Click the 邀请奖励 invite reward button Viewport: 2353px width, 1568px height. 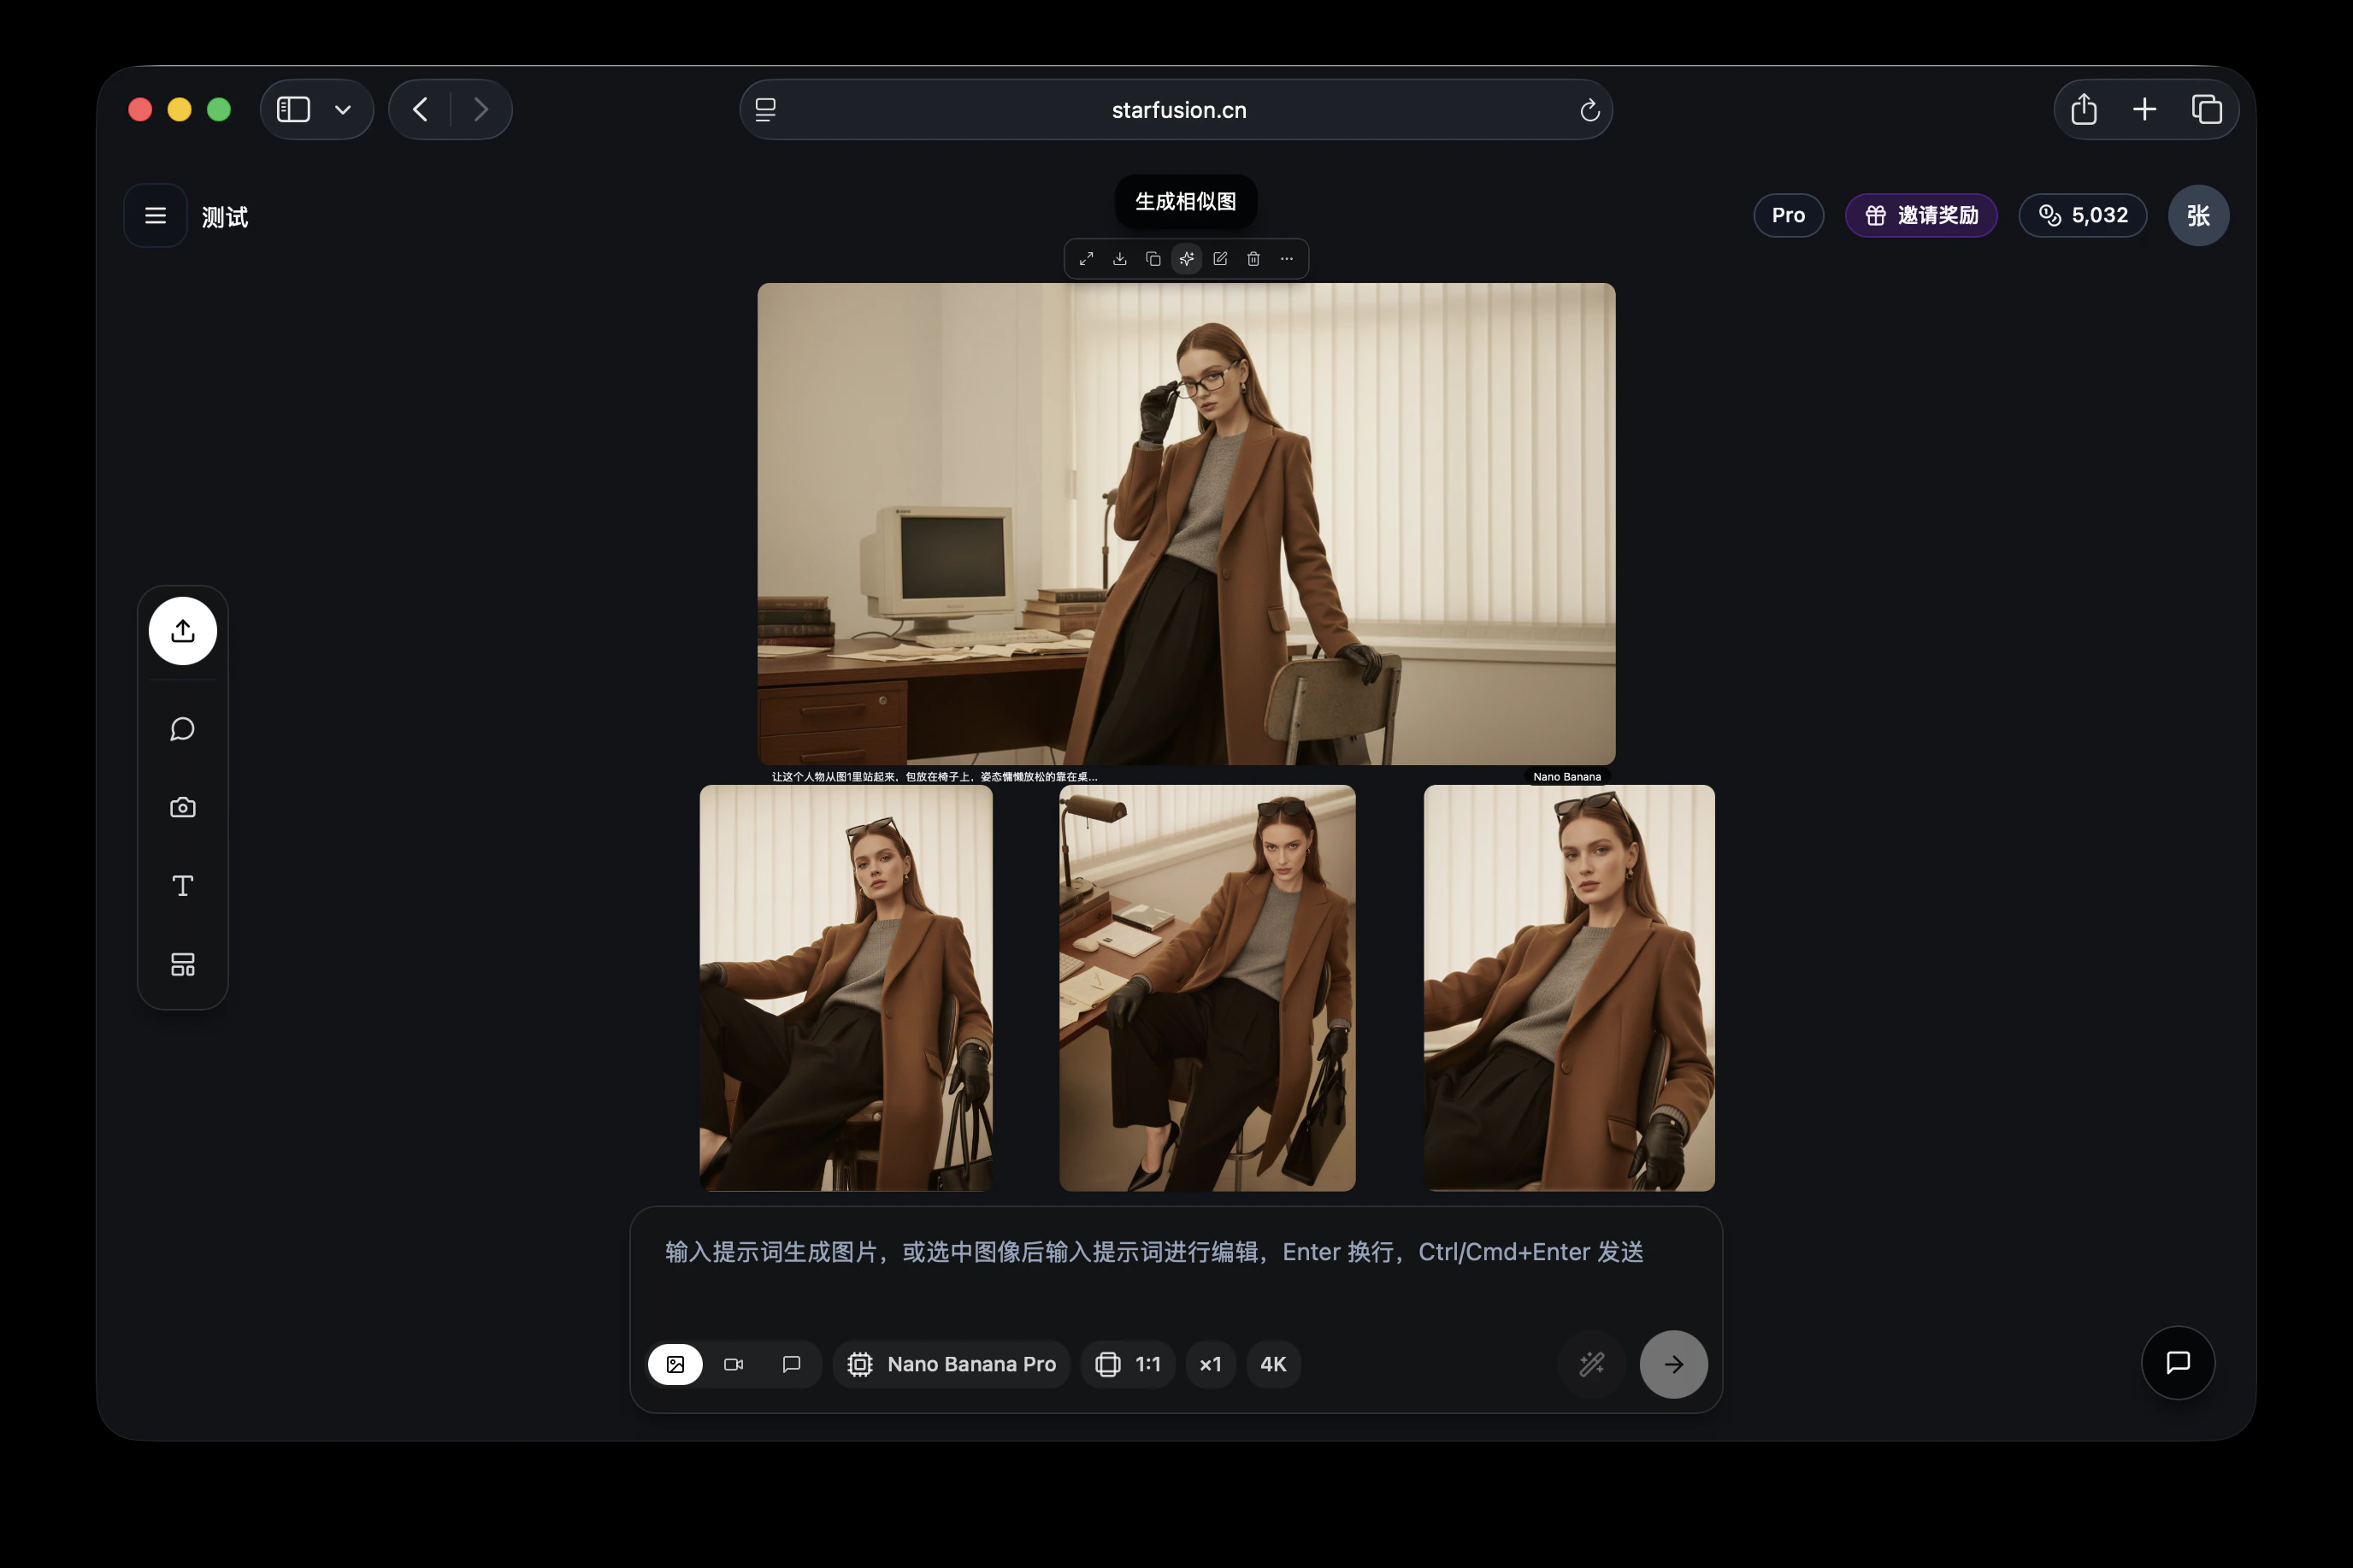(1921, 216)
